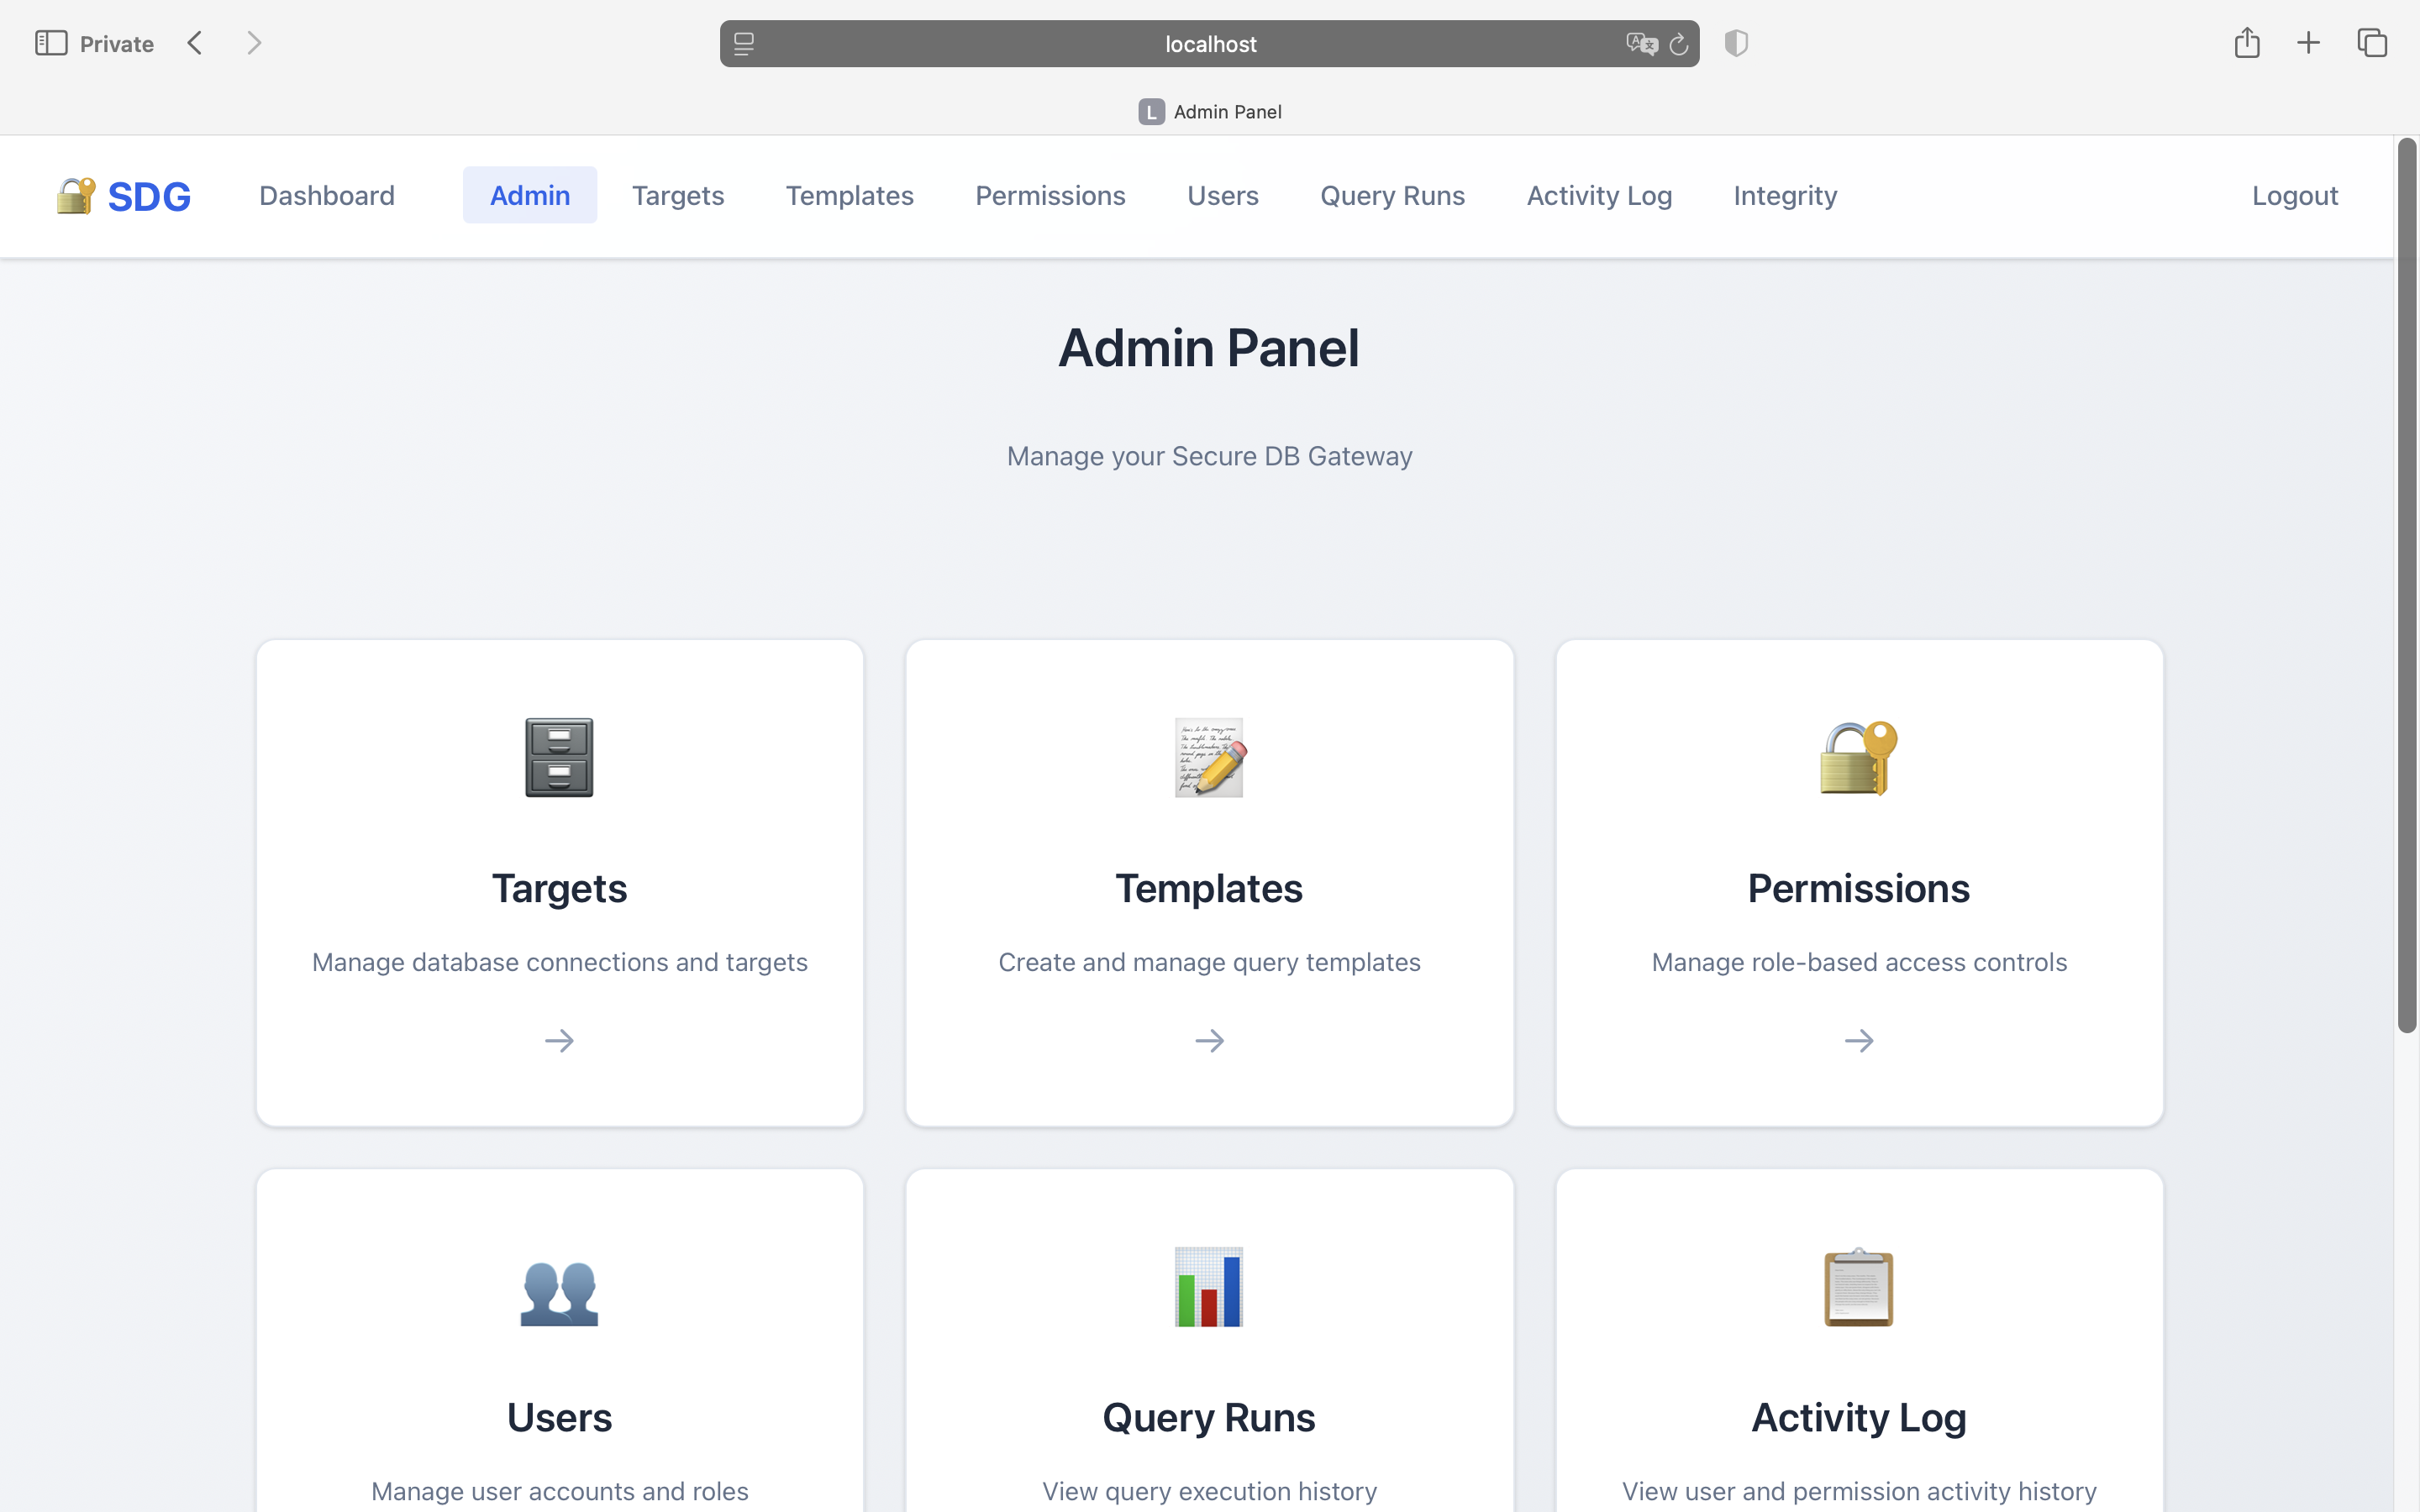Open the Privacy Report shield icon
Image resolution: width=2420 pixels, height=1512 pixels.
click(1736, 43)
